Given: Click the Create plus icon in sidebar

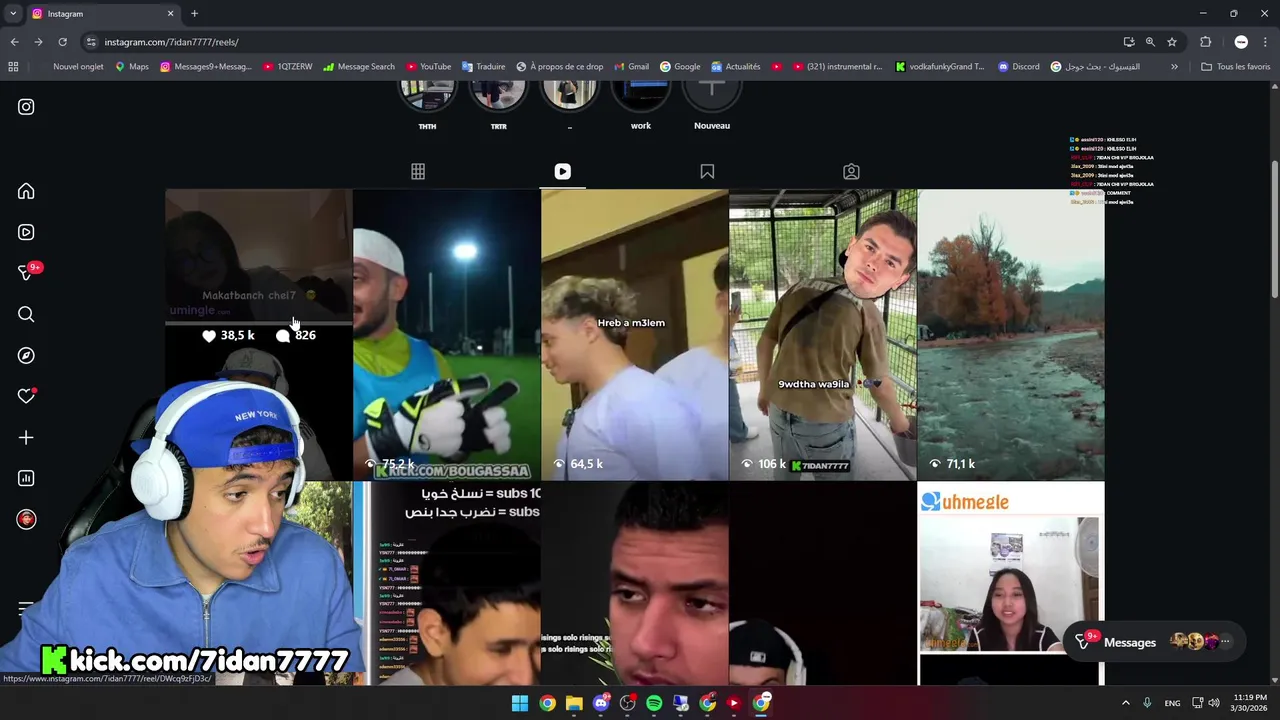Looking at the screenshot, I should pos(26,437).
